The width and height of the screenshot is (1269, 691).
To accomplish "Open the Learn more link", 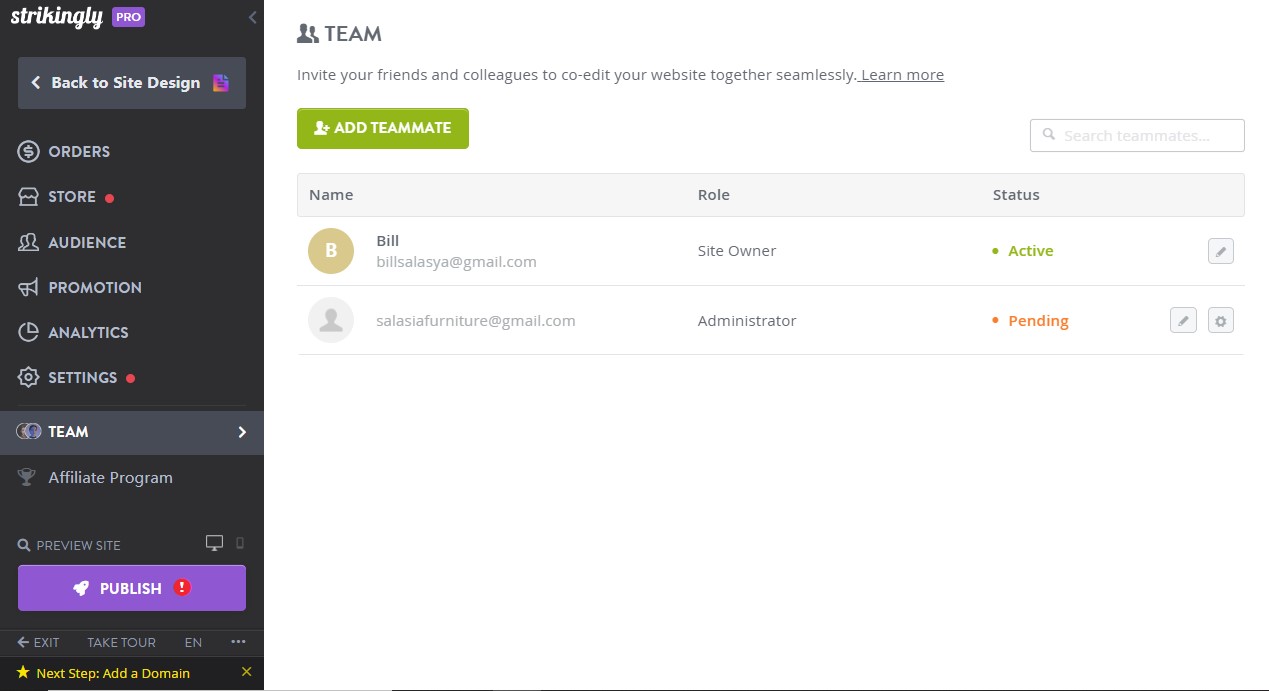I will (900, 74).
